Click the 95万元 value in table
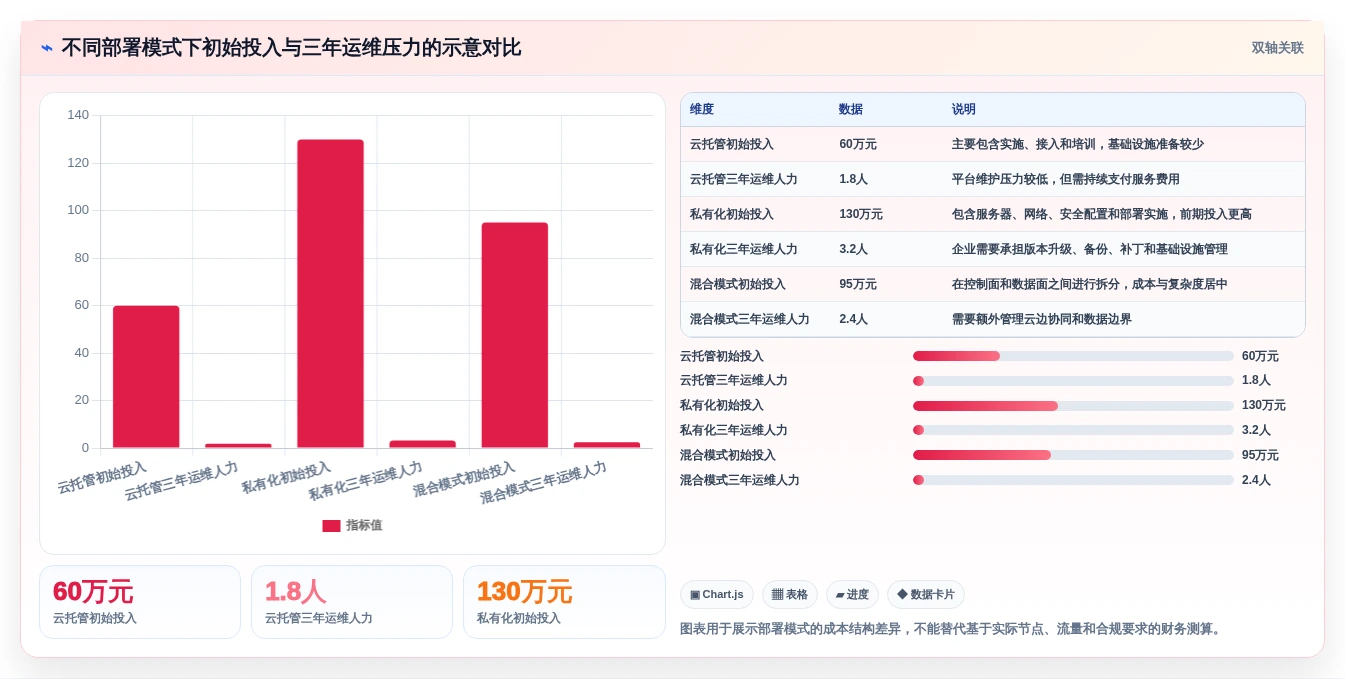Viewport: 1345px width, 679px height. [858, 285]
